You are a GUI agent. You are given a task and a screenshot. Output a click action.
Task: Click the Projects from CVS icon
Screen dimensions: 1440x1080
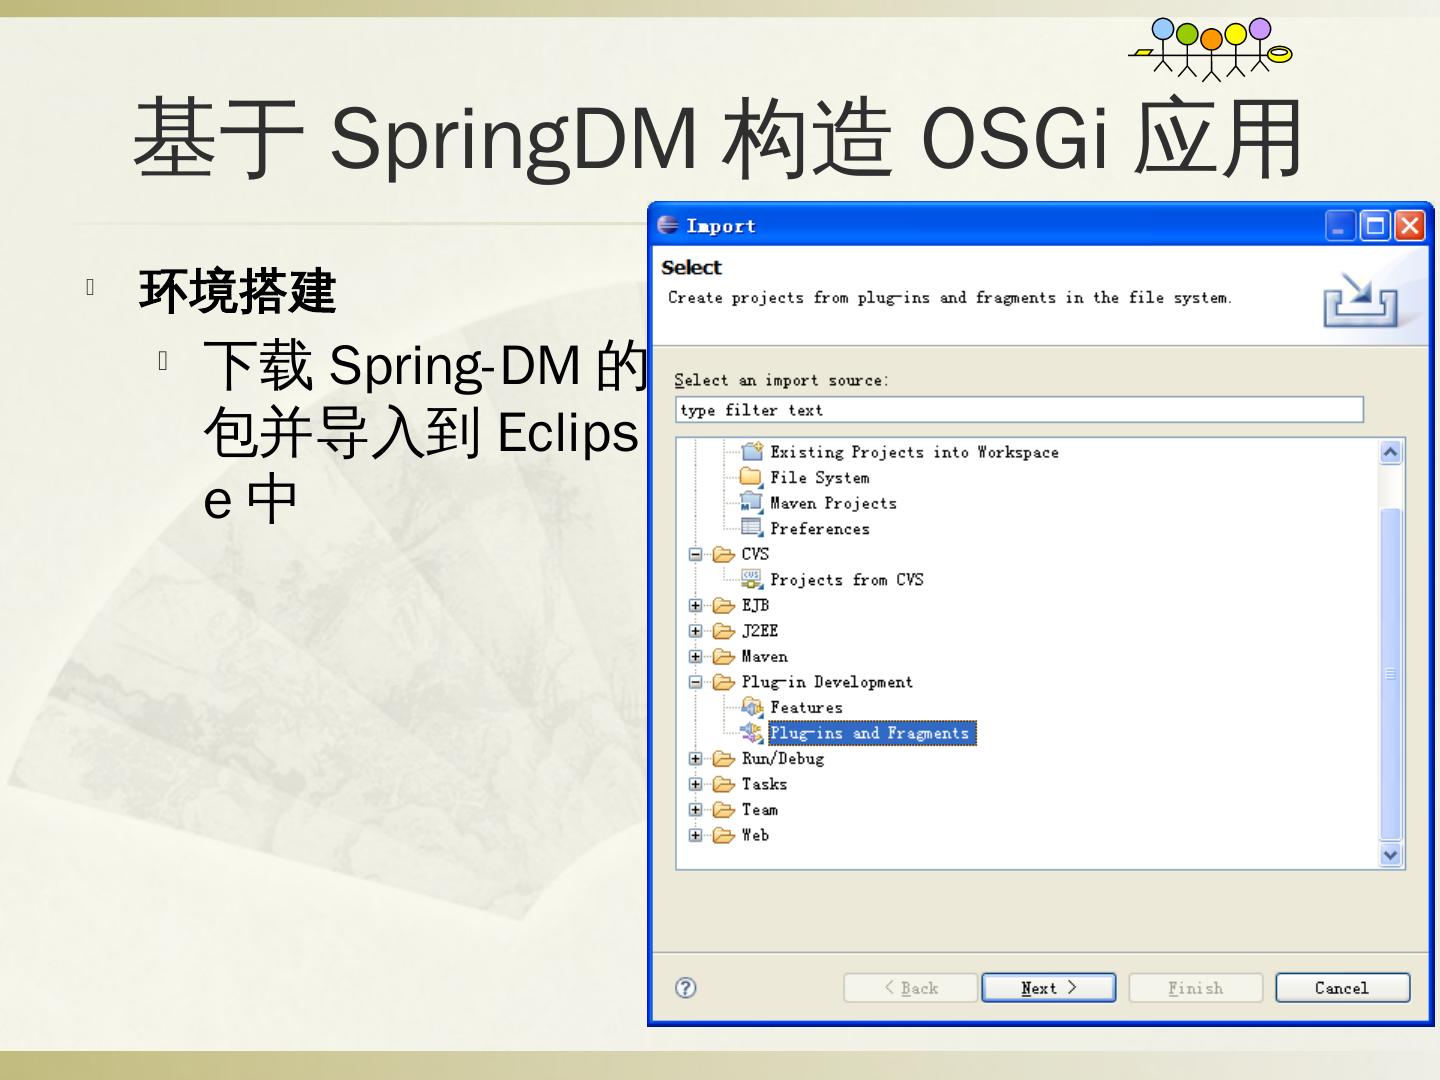tap(752, 579)
